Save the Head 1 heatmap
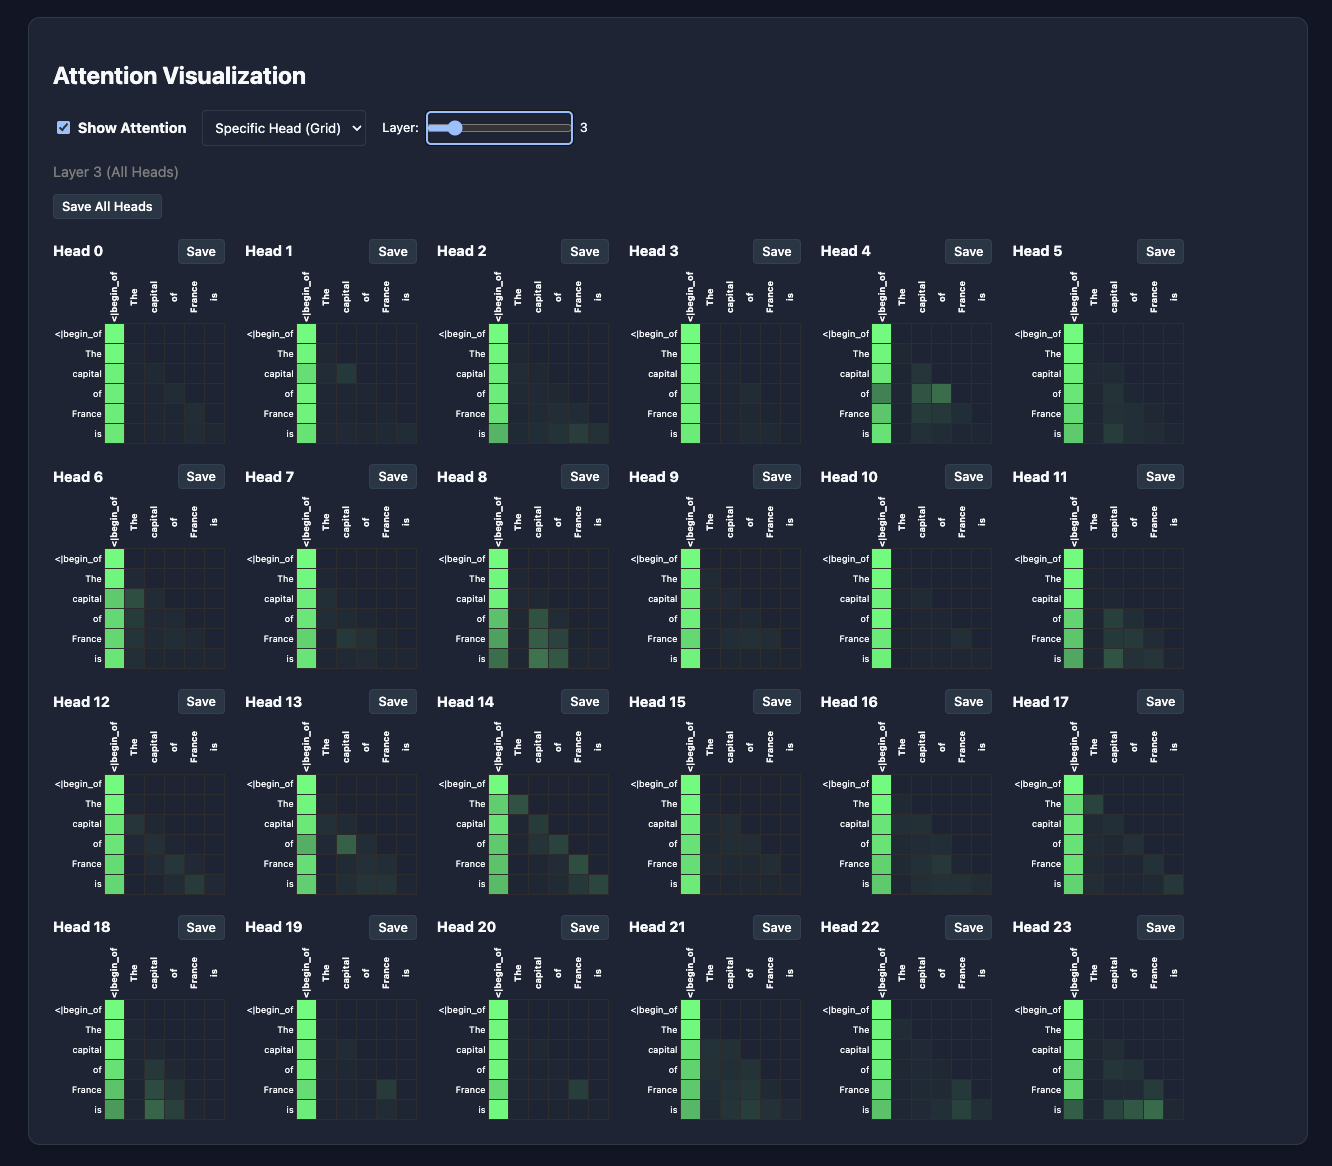Viewport: 1332px width, 1166px height. point(393,251)
